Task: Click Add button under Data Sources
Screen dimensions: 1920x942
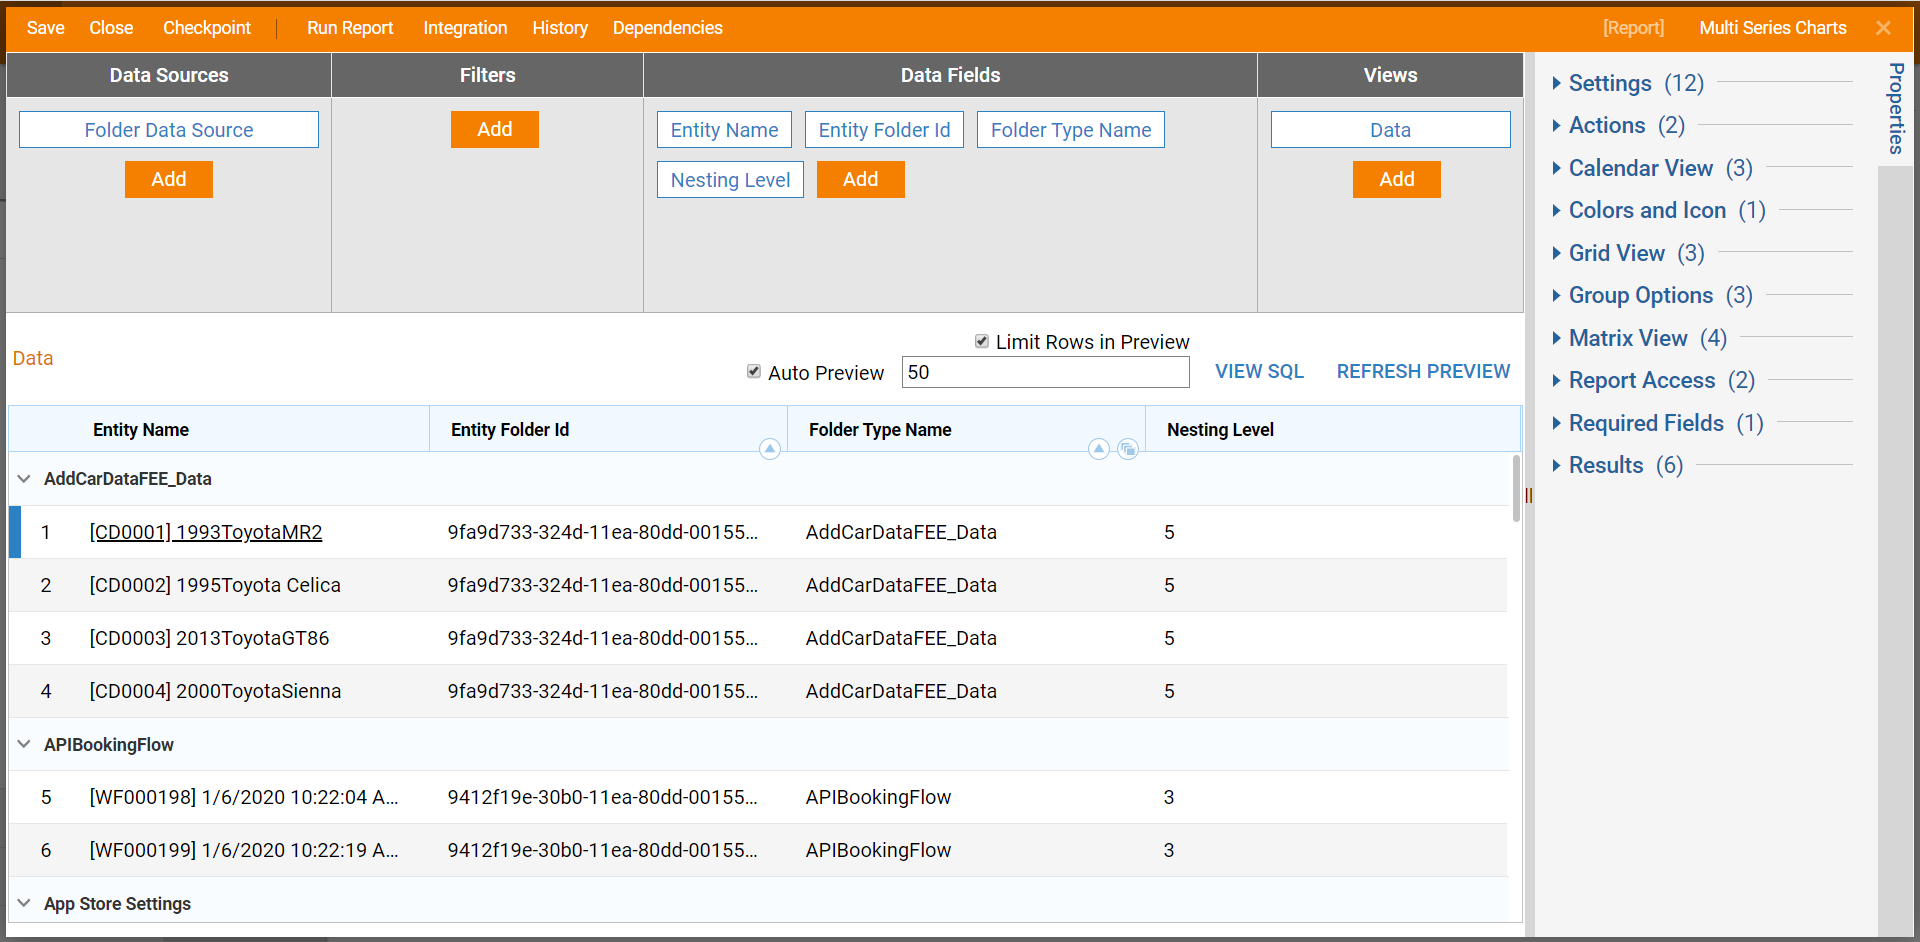Action: pyautogui.click(x=169, y=179)
